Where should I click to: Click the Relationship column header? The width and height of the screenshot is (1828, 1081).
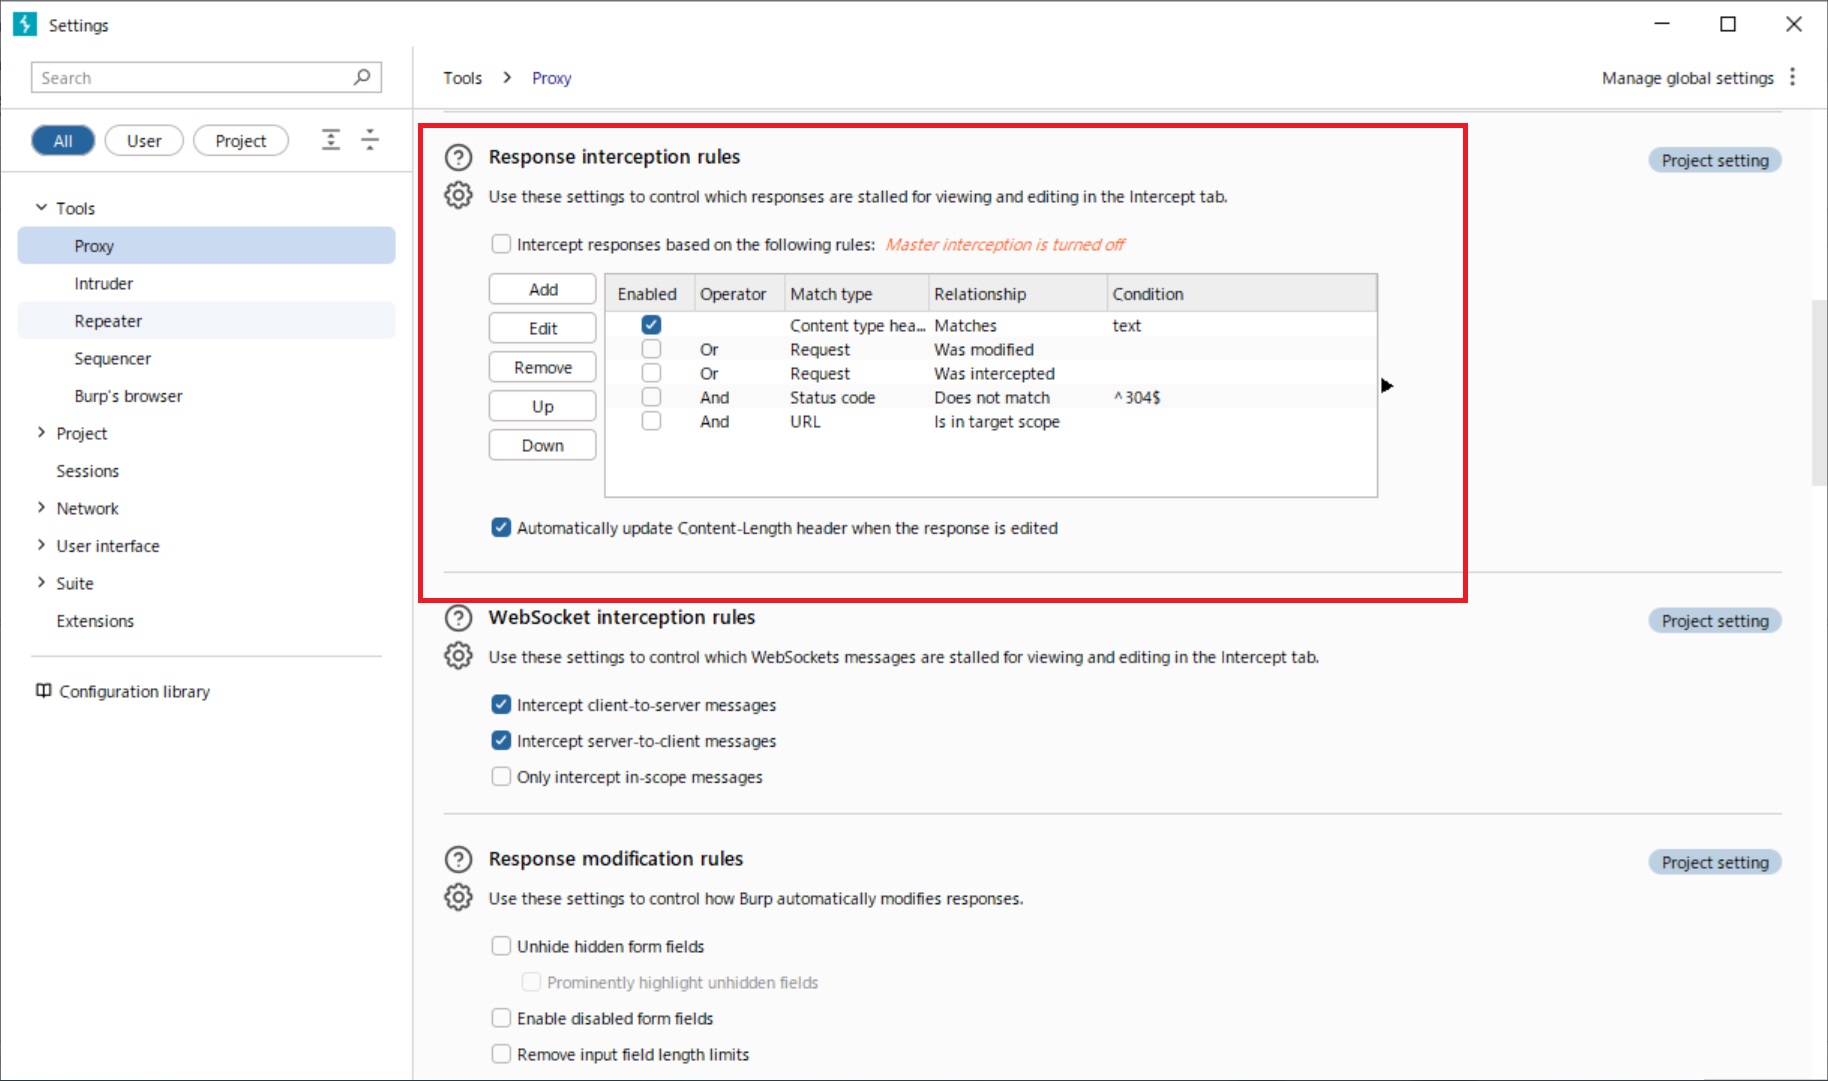[x=1018, y=293]
